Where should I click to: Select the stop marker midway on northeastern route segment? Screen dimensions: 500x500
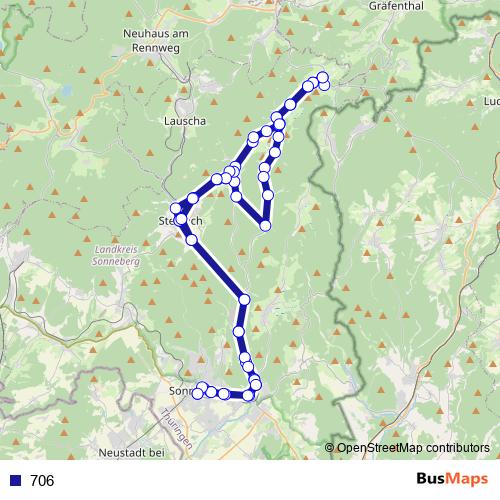click(x=290, y=104)
